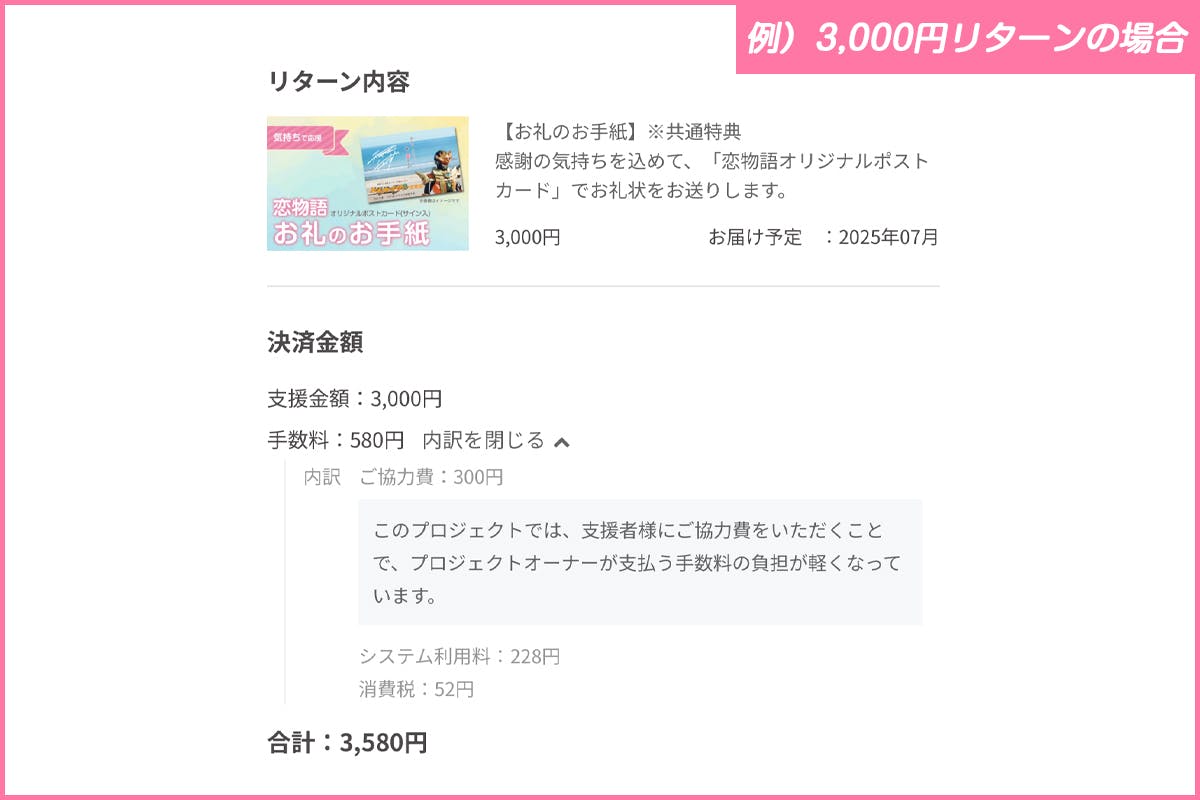This screenshot has width=1200, height=800.
Task: Select the 消費税：52円 line
Action: (416, 689)
